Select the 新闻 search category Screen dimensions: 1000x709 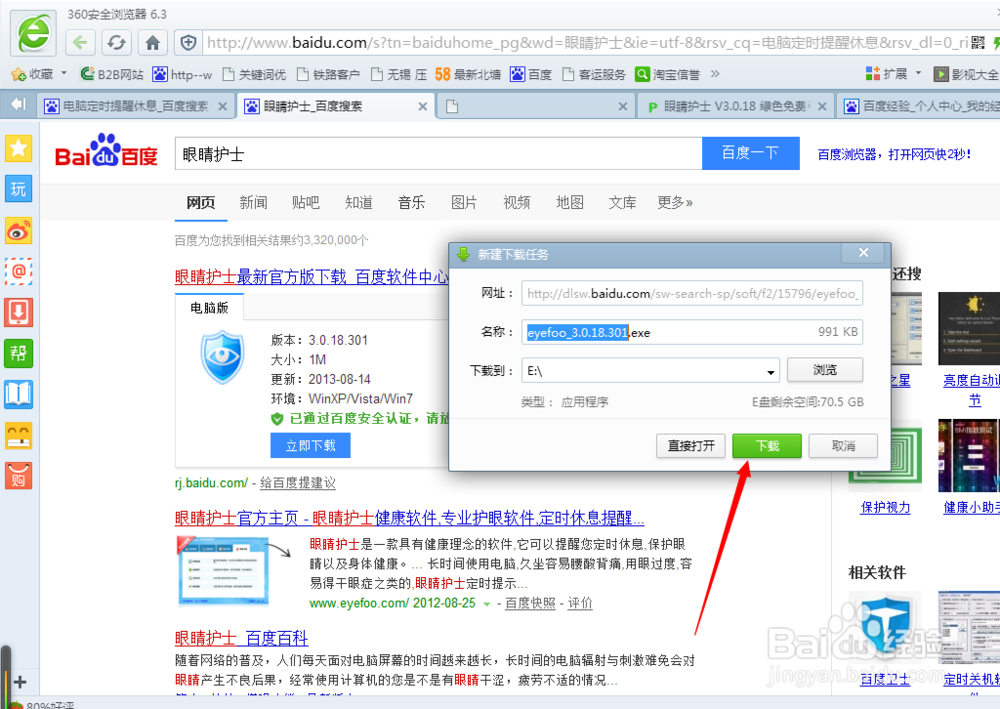(253, 203)
